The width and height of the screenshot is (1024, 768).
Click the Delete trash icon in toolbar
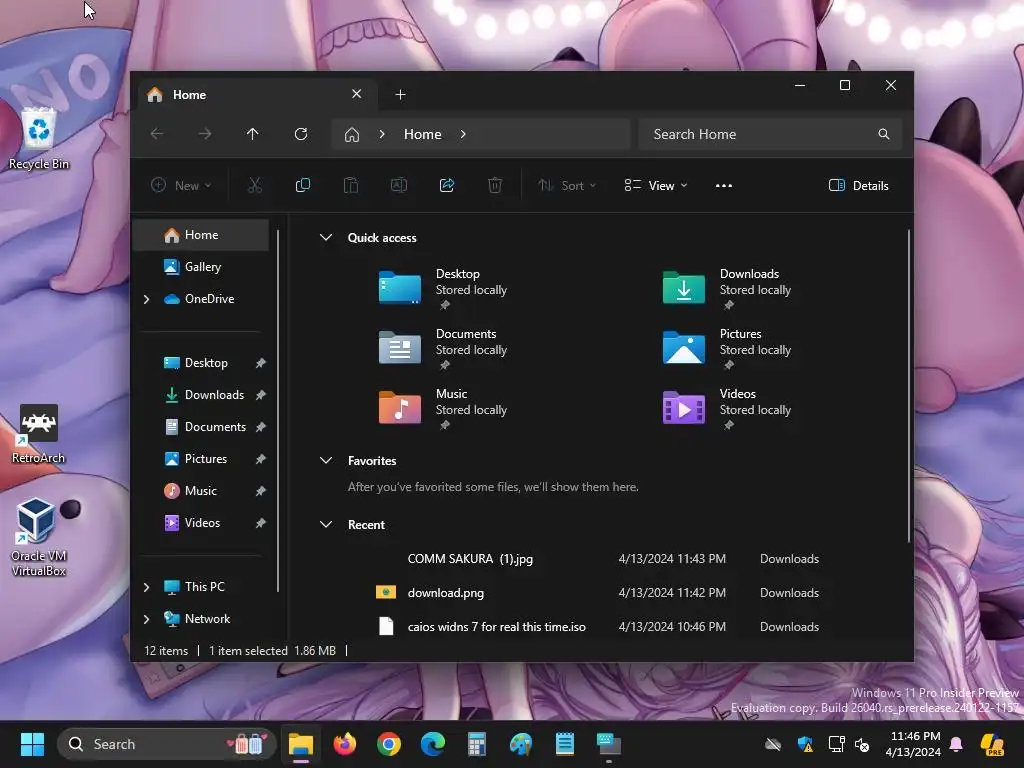coord(495,185)
